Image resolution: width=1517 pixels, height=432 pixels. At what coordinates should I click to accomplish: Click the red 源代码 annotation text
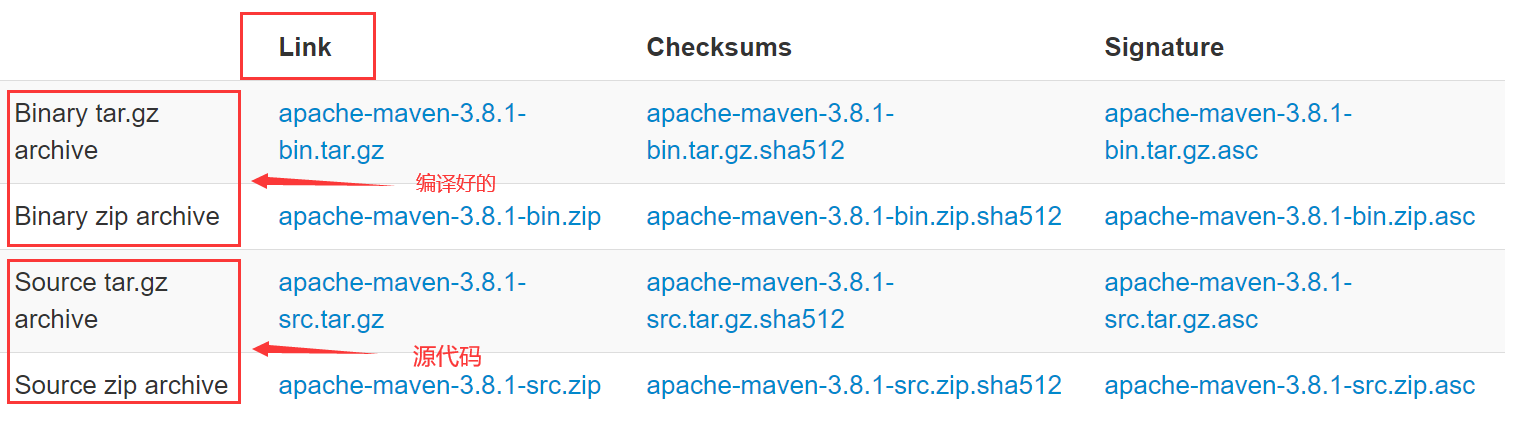click(x=447, y=356)
